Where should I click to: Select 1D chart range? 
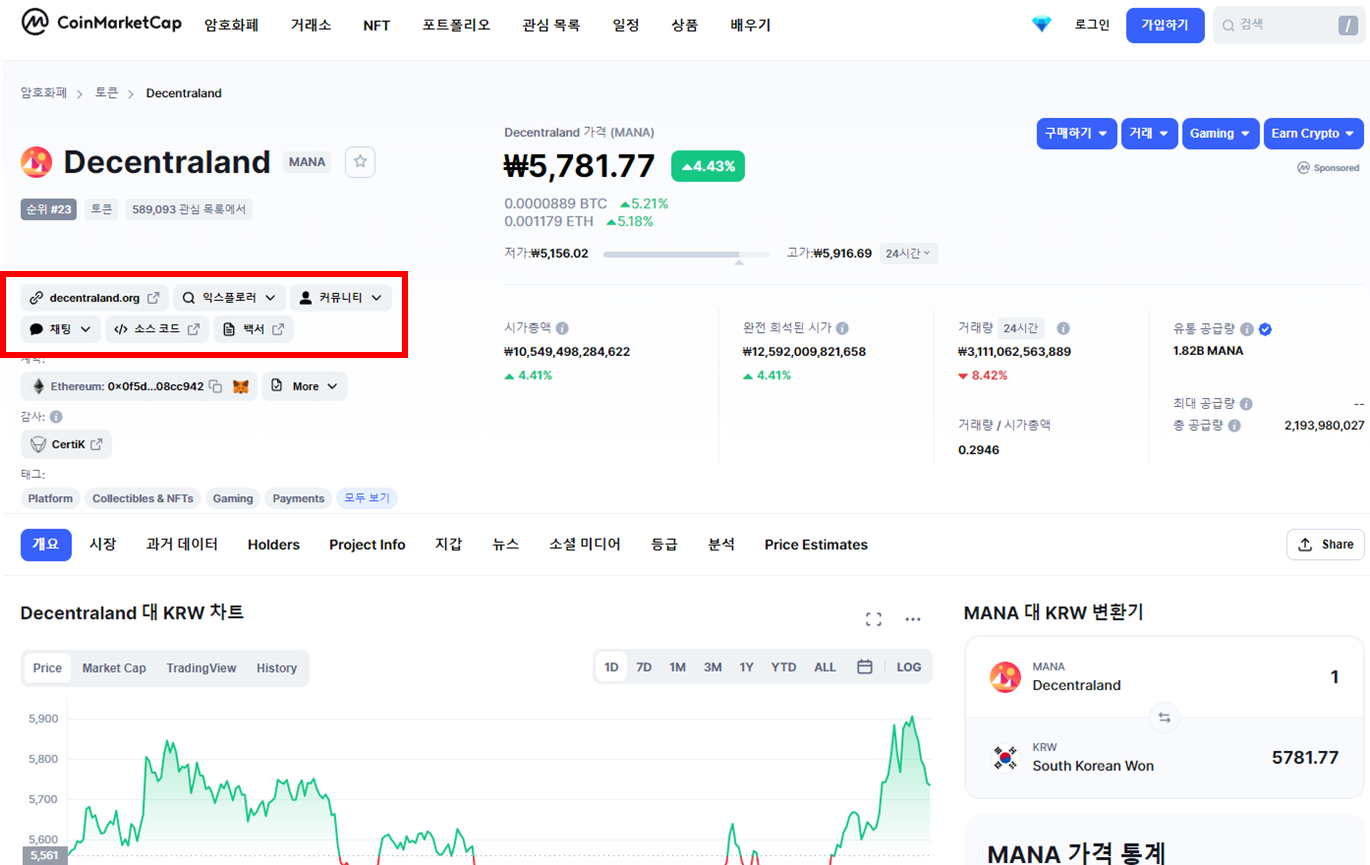pyautogui.click(x=611, y=667)
